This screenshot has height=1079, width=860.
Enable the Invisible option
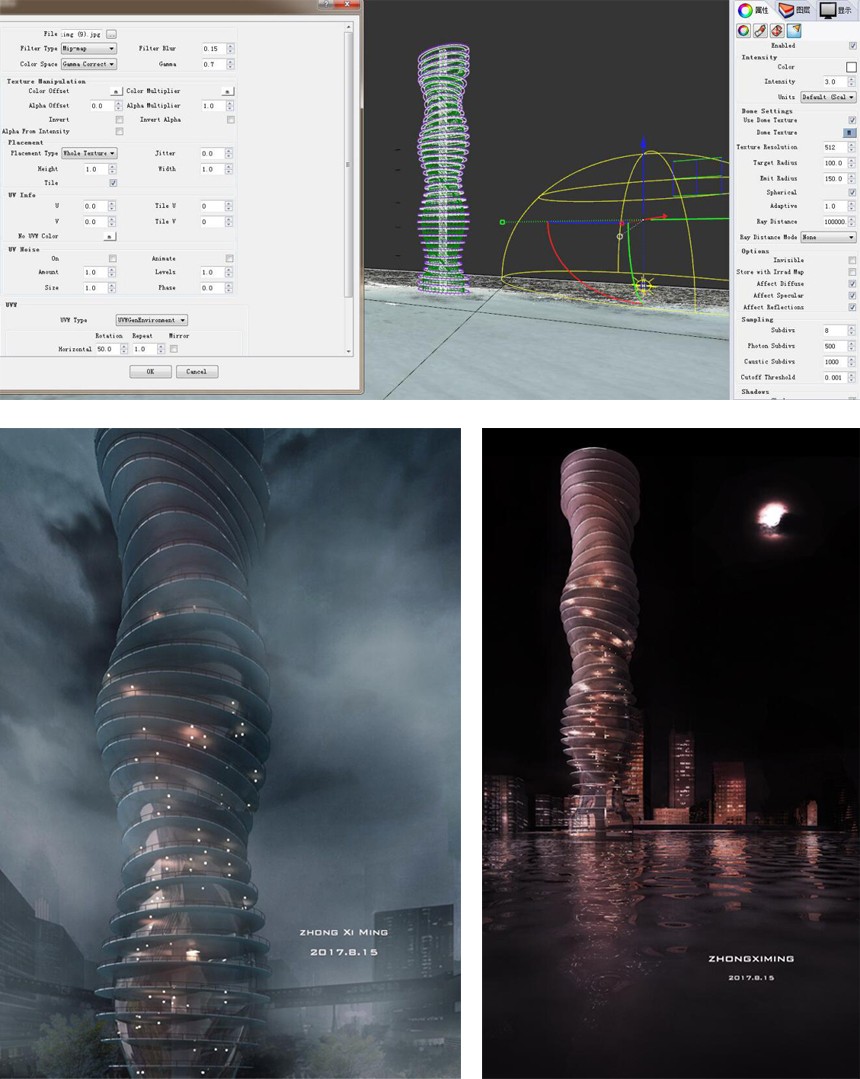click(x=852, y=260)
